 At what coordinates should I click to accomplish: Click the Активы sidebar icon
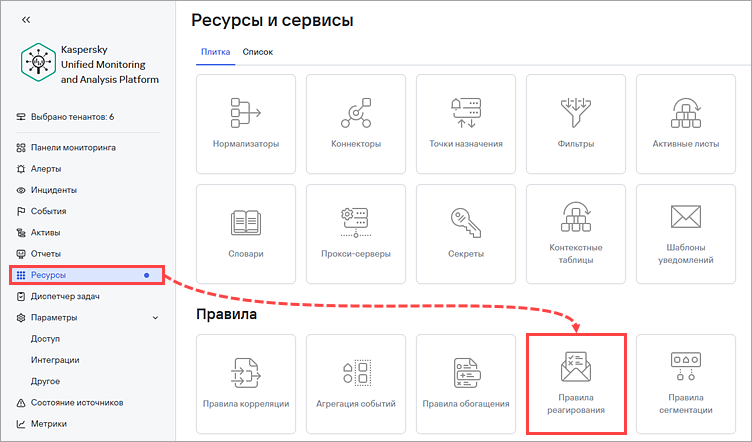[x=21, y=233]
